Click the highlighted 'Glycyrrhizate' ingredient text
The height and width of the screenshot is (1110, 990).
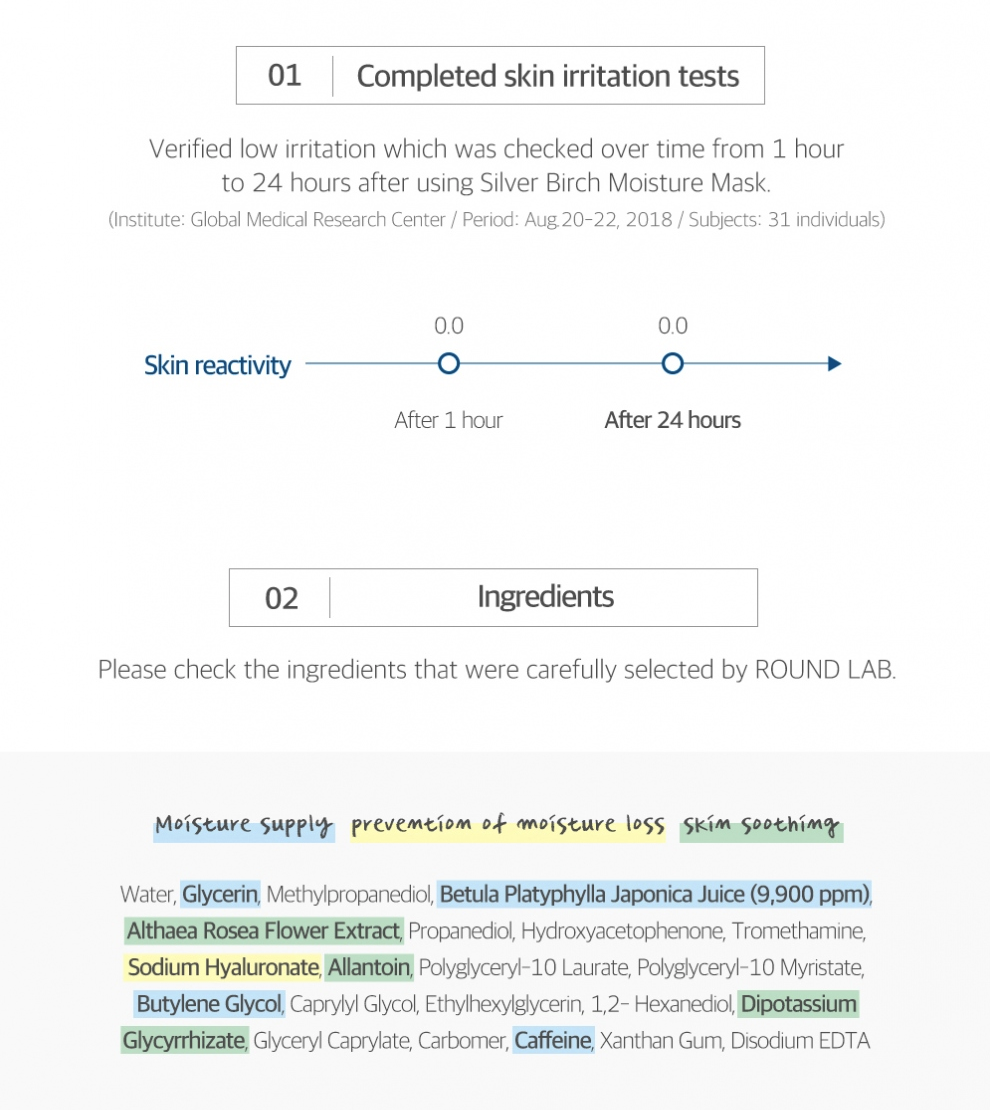(184, 1041)
